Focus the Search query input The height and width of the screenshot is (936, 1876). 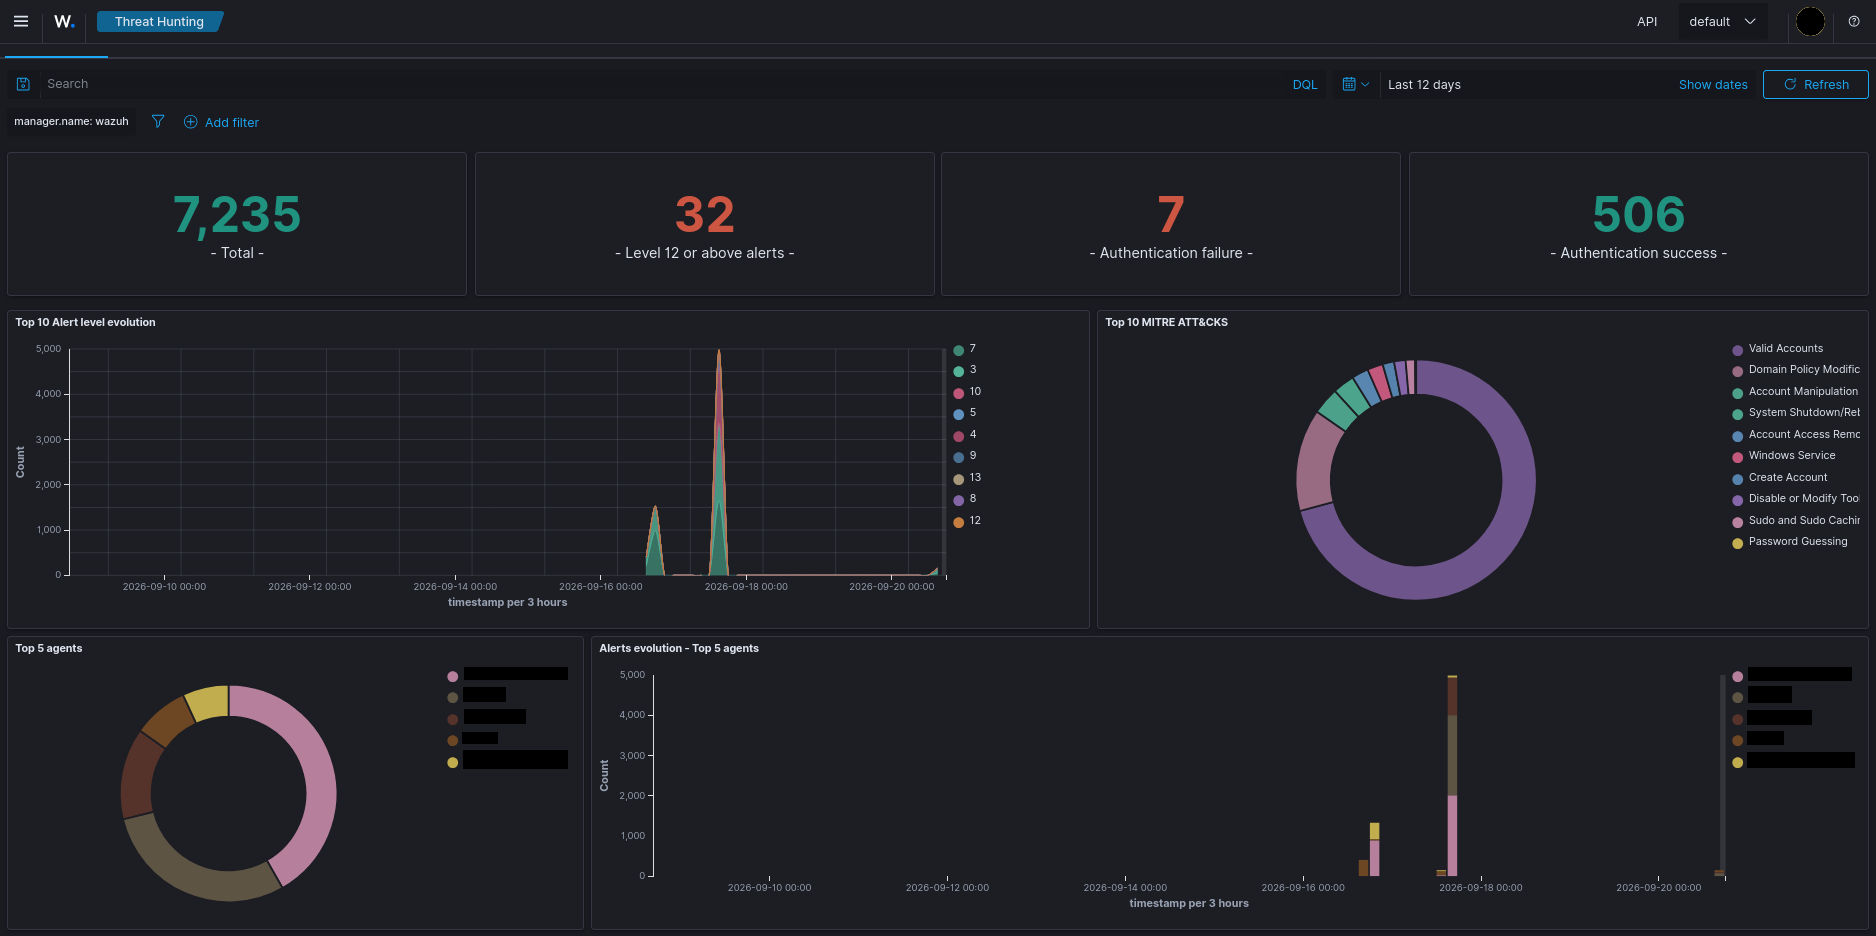[660, 84]
